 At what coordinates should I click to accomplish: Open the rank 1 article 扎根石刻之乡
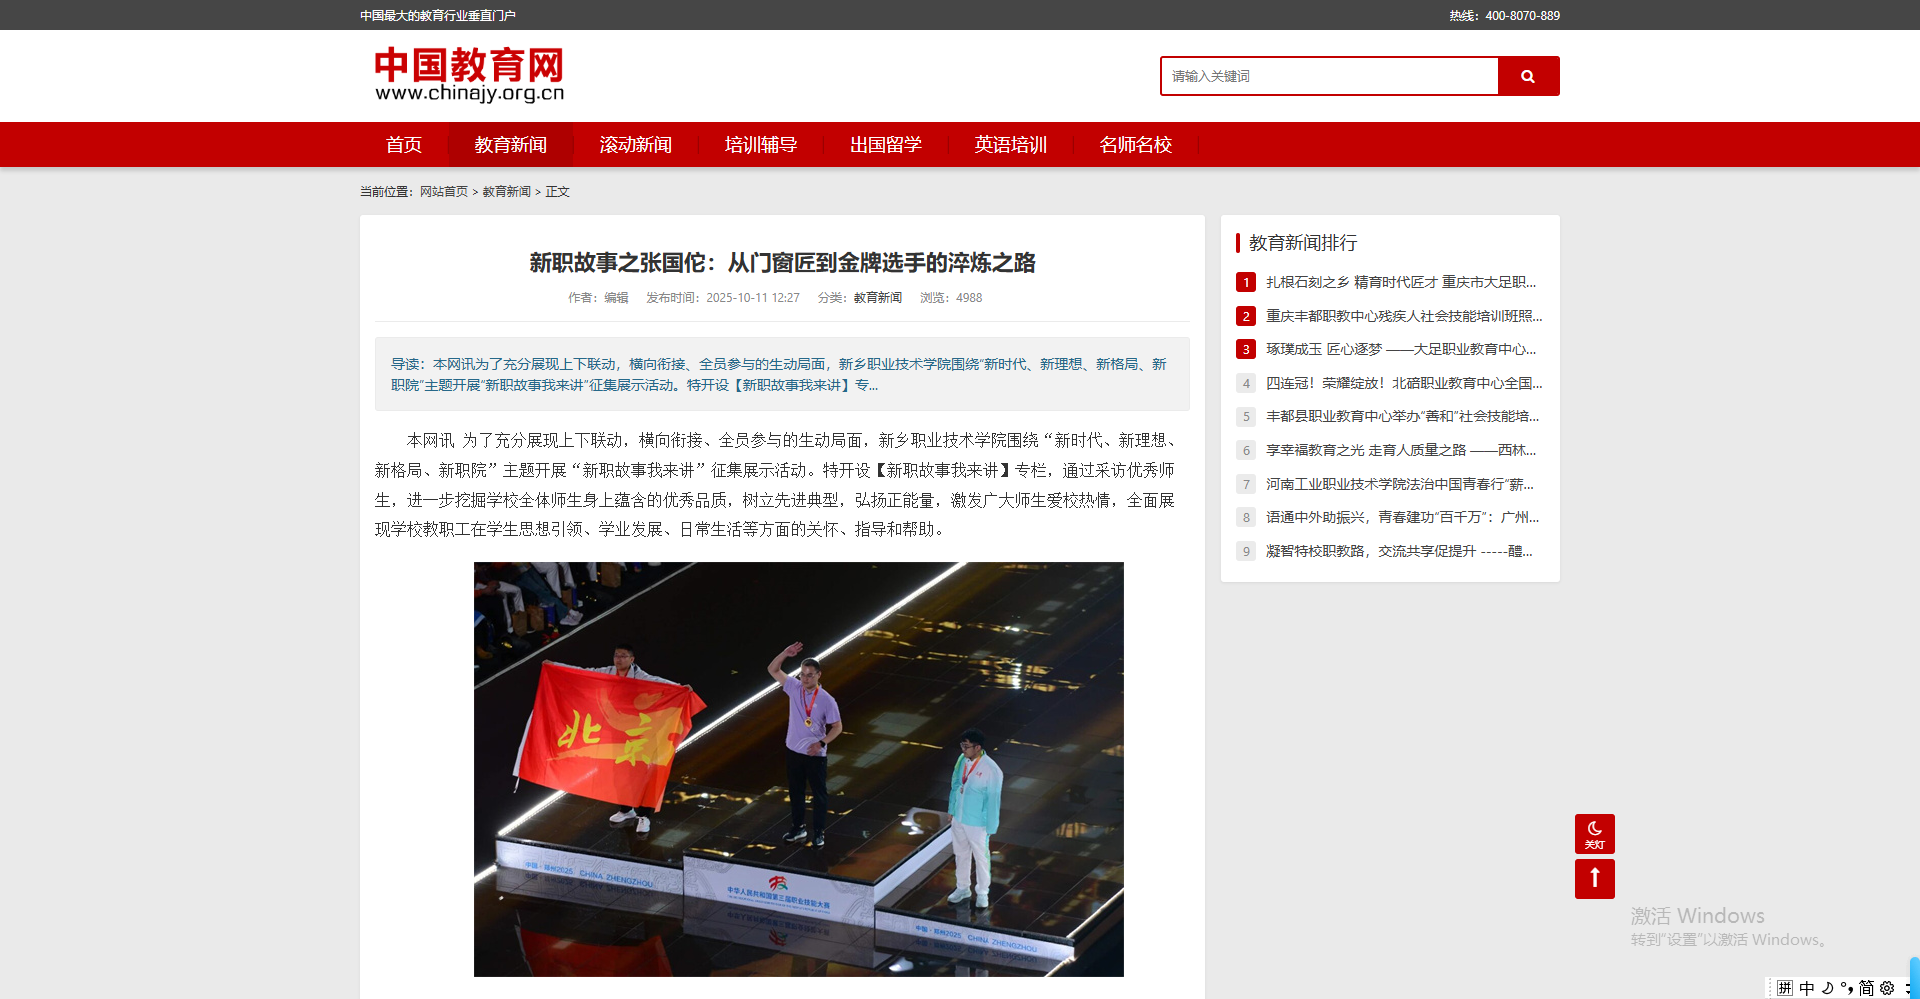pos(1400,282)
